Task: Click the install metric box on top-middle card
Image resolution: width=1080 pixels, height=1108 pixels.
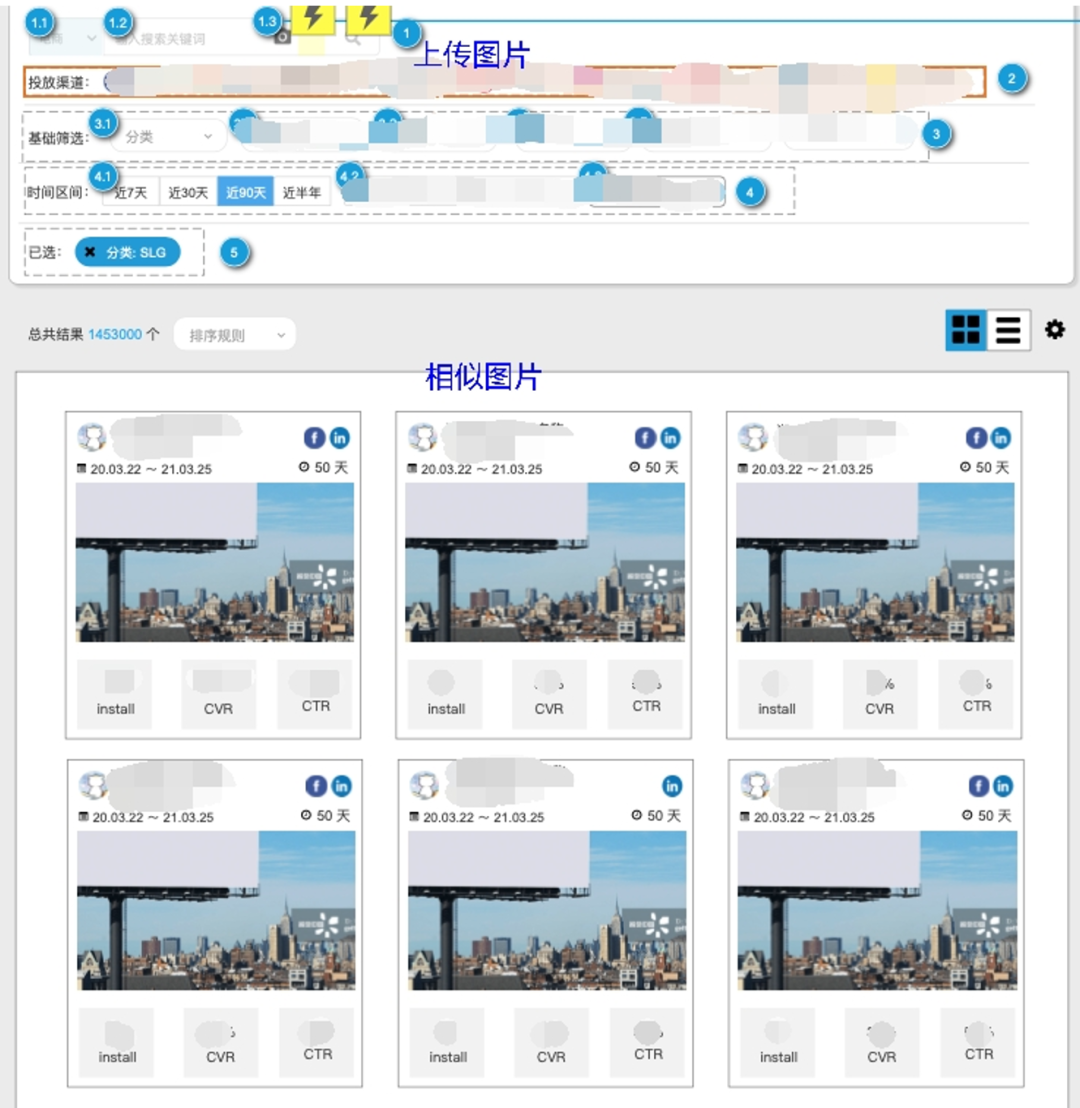Action: pos(445,694)
